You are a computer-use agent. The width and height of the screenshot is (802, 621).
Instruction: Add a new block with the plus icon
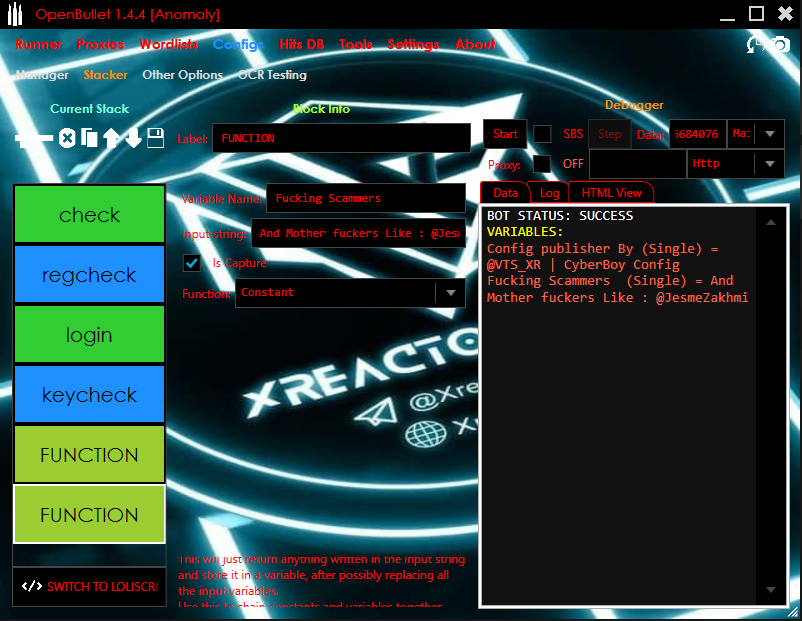[23, 138]
